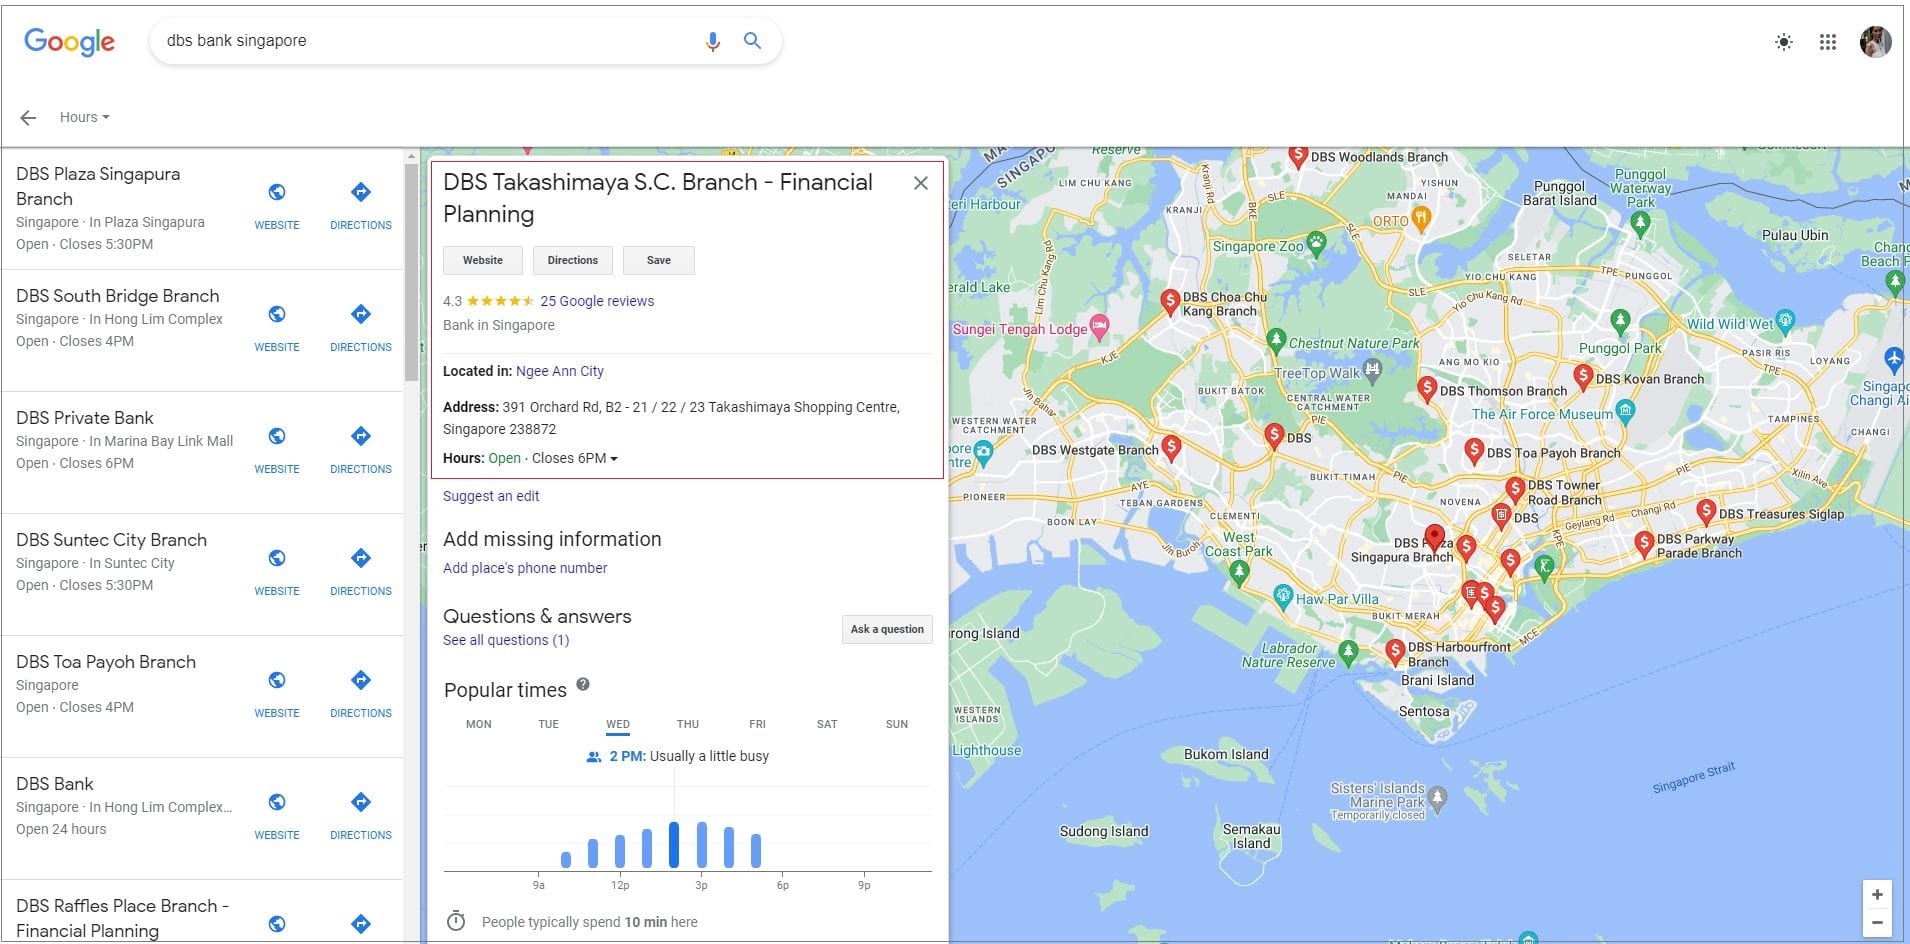Viewport: 1910px width, 944px height.
Task: Click Suggest an edit link
Action: pos(491,496)
